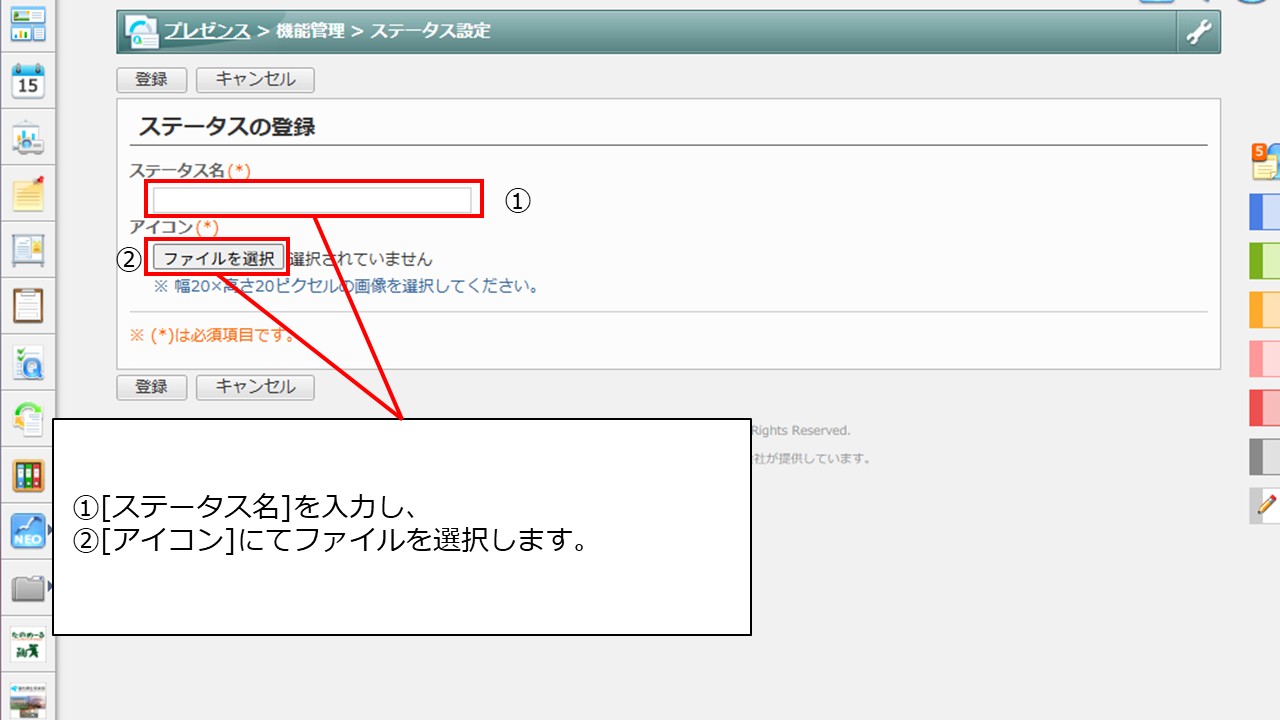Screen dimensions: 1280x720
Task: Open the document search checklist sidebar icon
Action: pyautogui.click(x=28, y=362)
